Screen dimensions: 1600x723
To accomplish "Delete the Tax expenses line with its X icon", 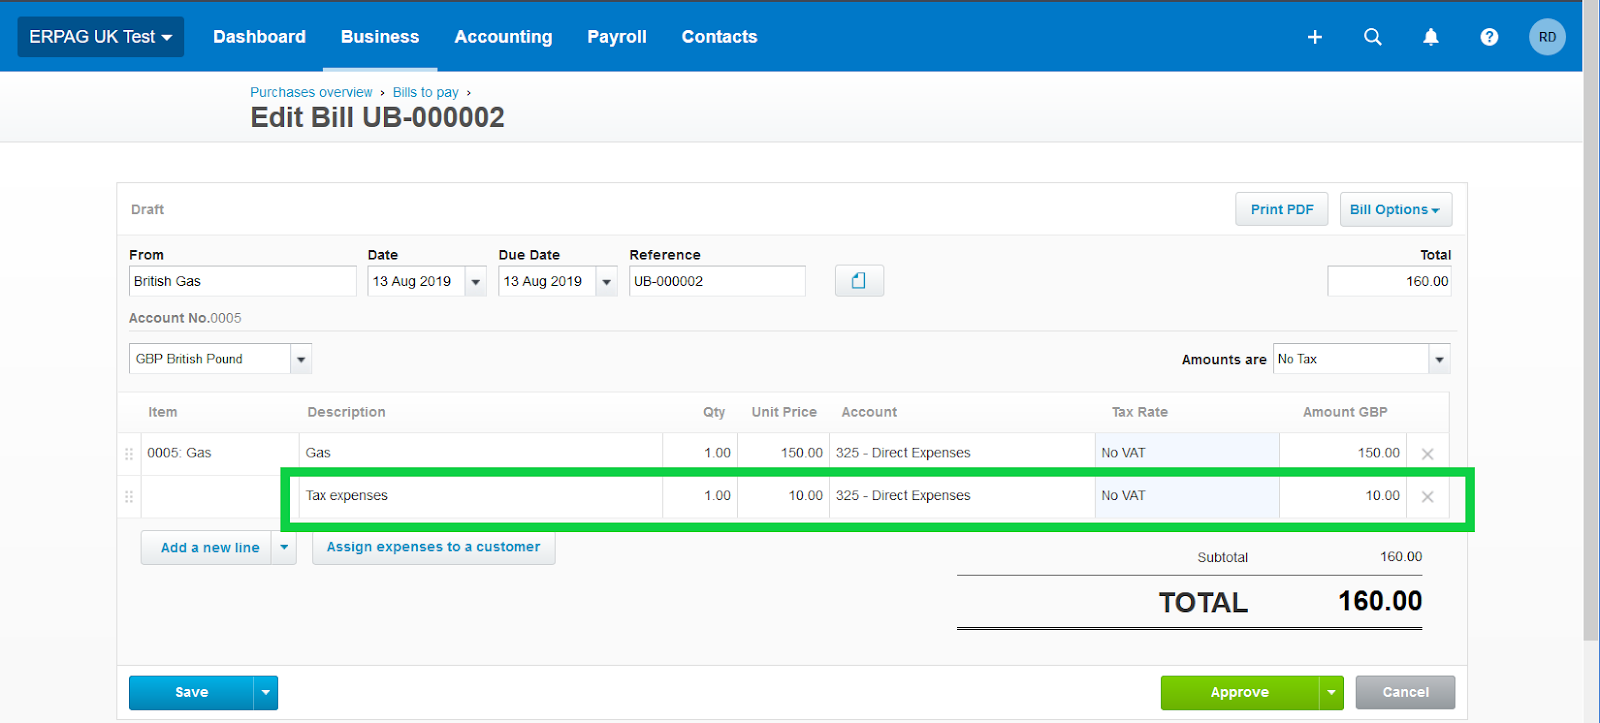I will (x=1427, y=497).
